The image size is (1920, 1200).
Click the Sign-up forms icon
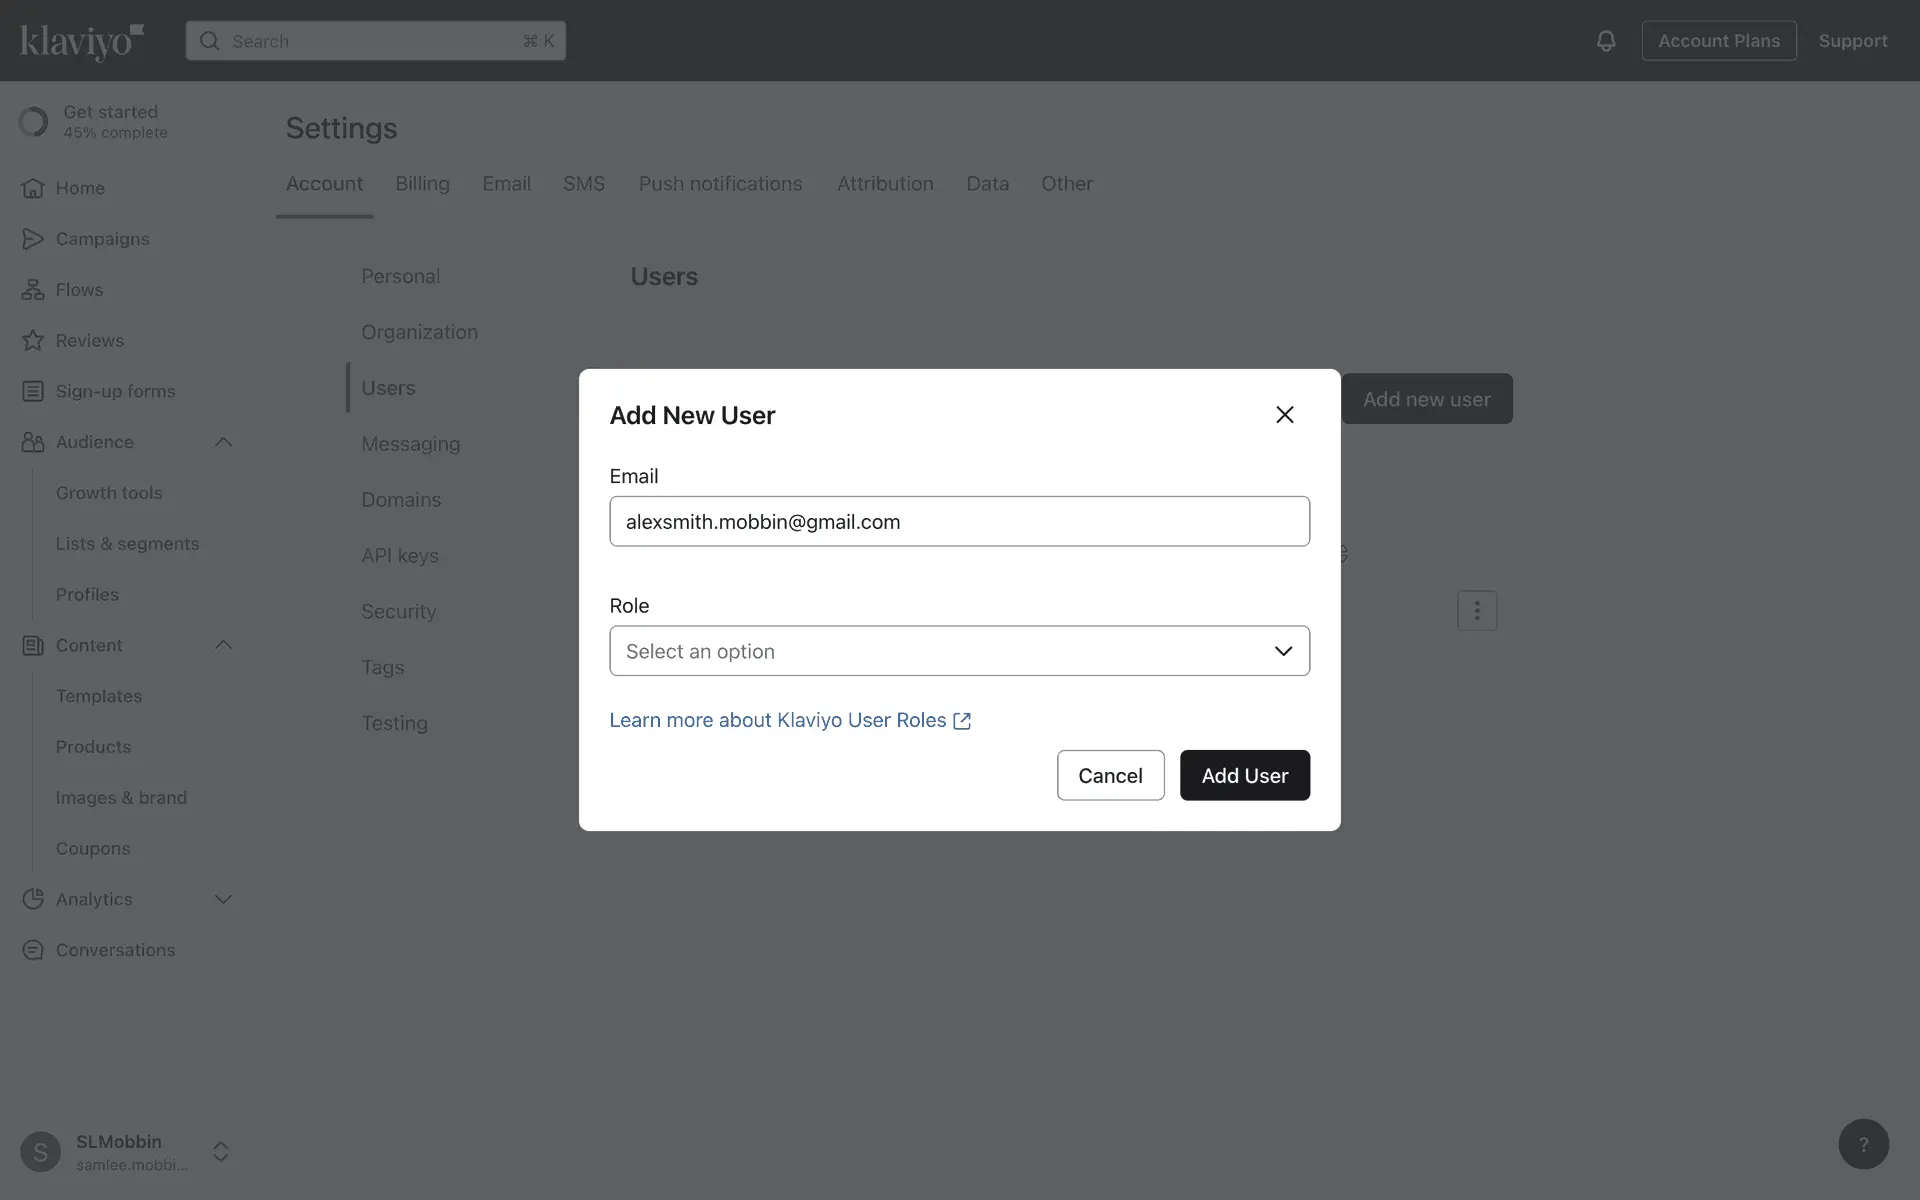click(33, 391)
